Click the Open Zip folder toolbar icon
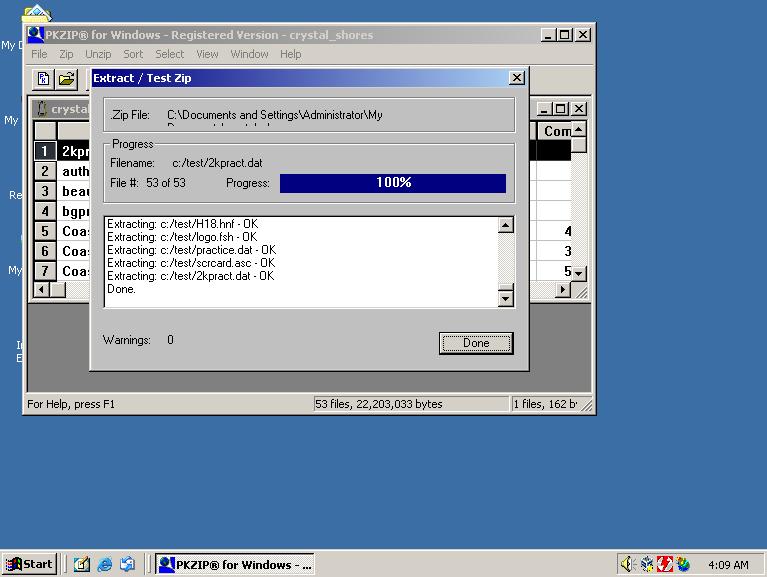This screenshot has height=577, width=767. 66,78
